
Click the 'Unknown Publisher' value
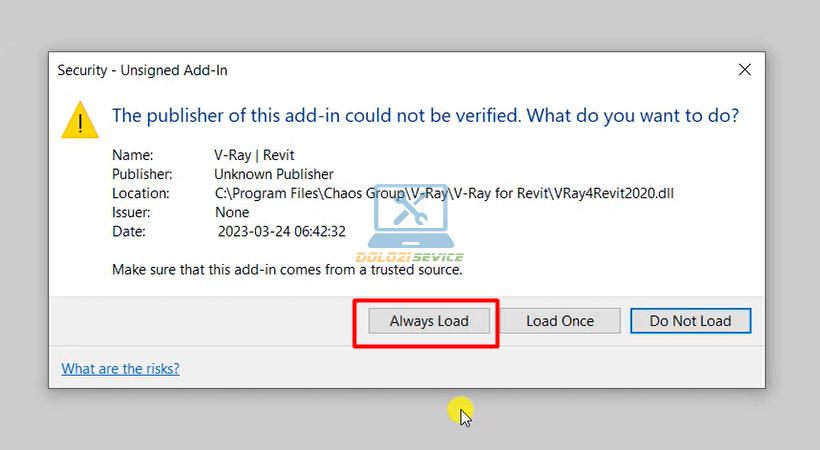274,174
